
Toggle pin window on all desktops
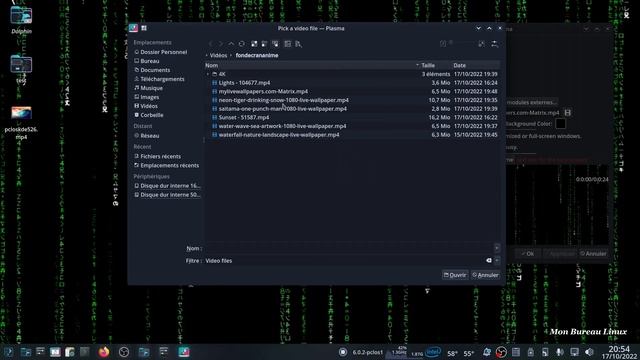(x=144, y=28)
